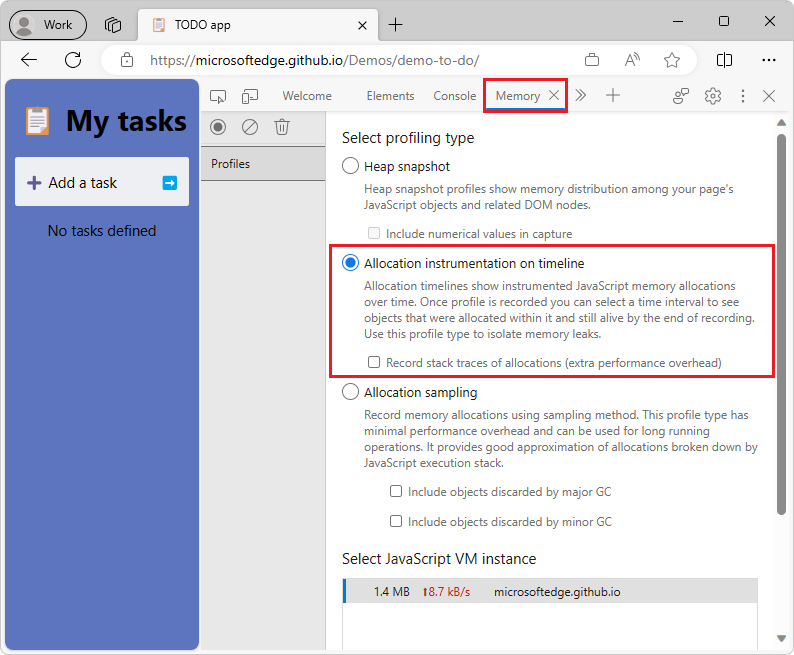The height and width of the screenshot is (655, 794).
Task: Click the briefcase icon in the address bar
Action: pos(592,60)
